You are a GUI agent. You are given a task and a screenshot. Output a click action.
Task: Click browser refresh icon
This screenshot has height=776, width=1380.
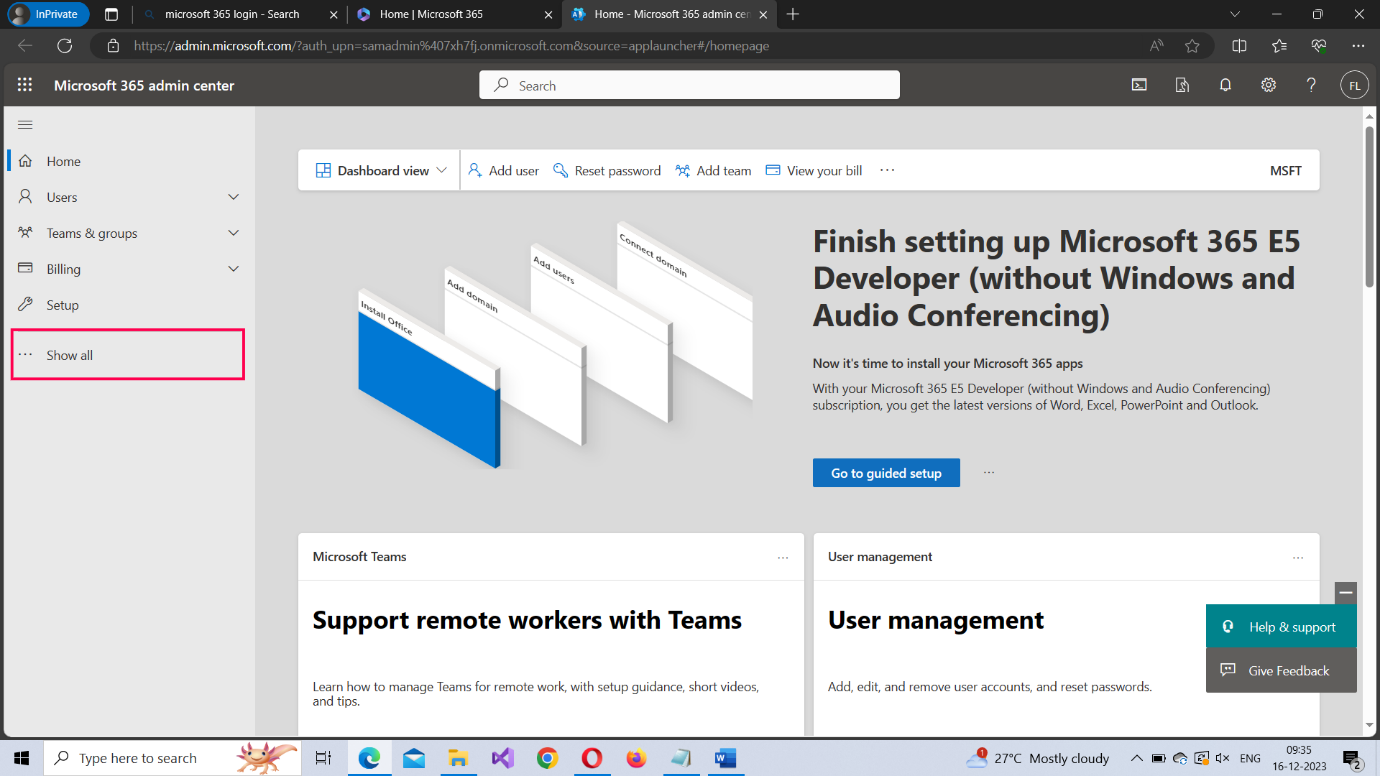65,45
